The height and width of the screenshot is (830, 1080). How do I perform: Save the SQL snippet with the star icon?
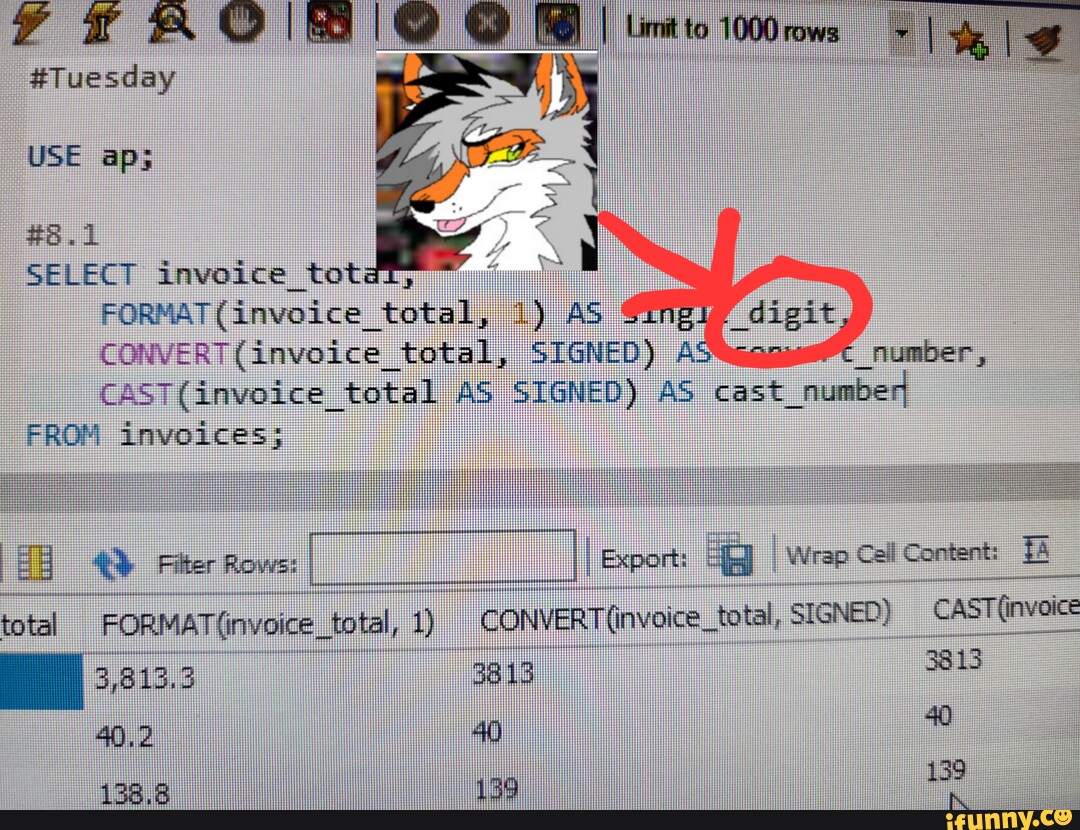coord(968,38)
